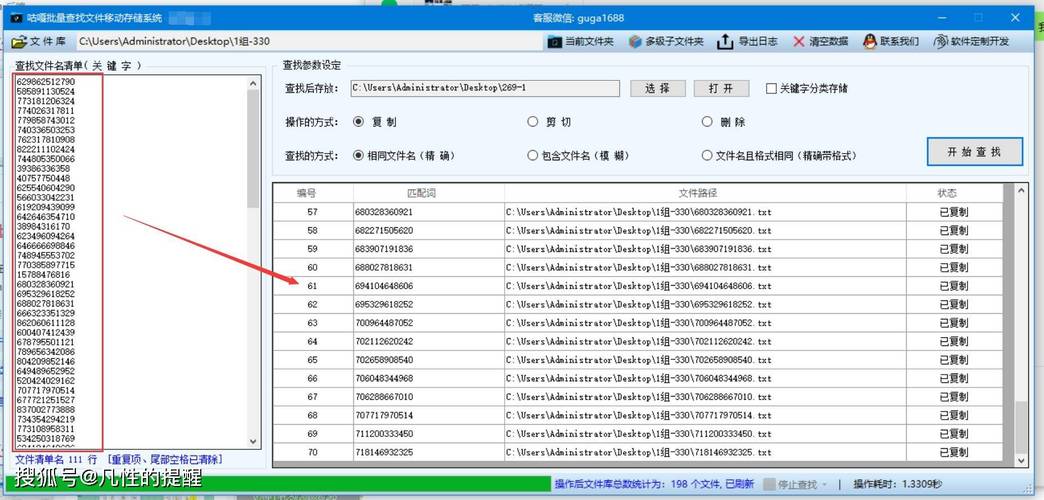The image size is (1044, 500).
Task: Click keyword 534250318769 in list
Action: tap(46, 439)
